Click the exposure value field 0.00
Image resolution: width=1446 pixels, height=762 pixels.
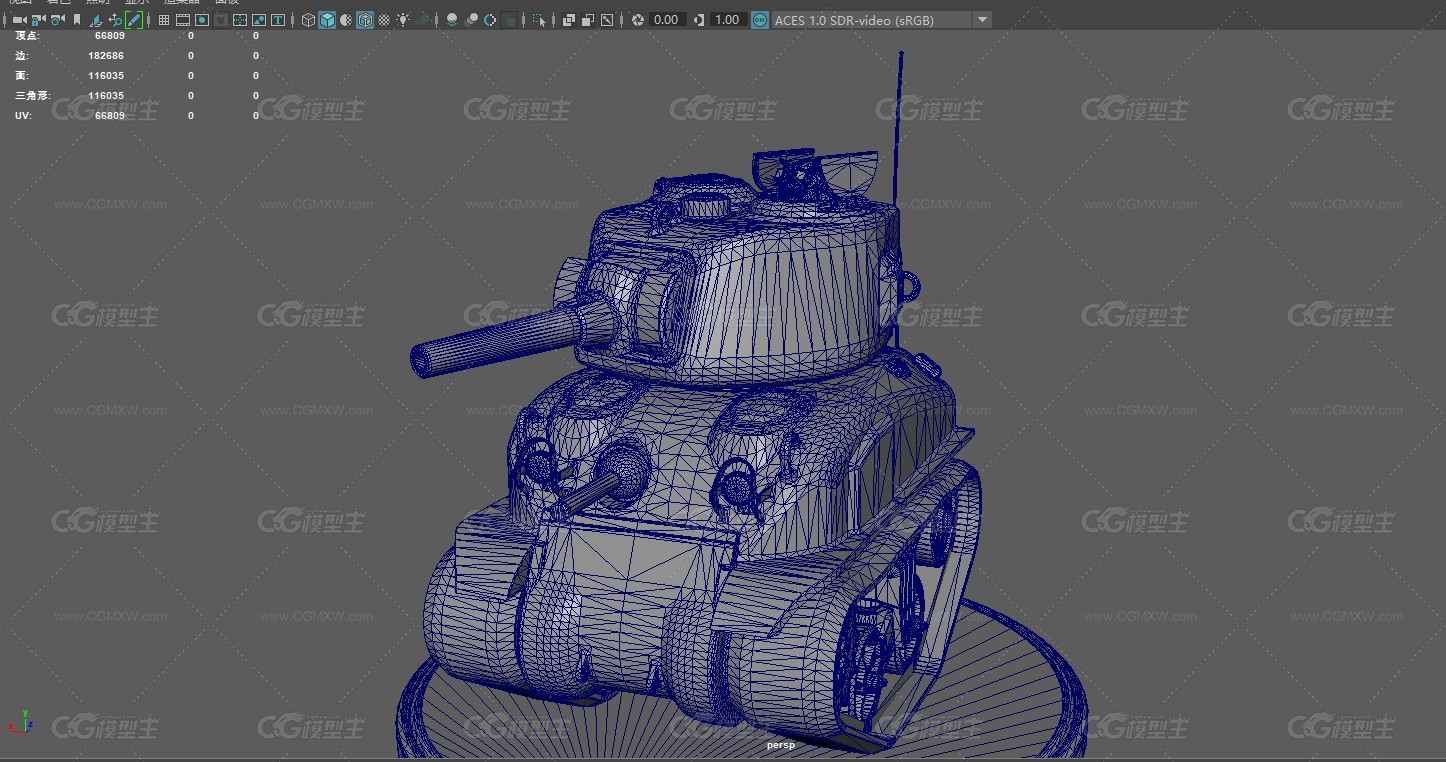667,20
